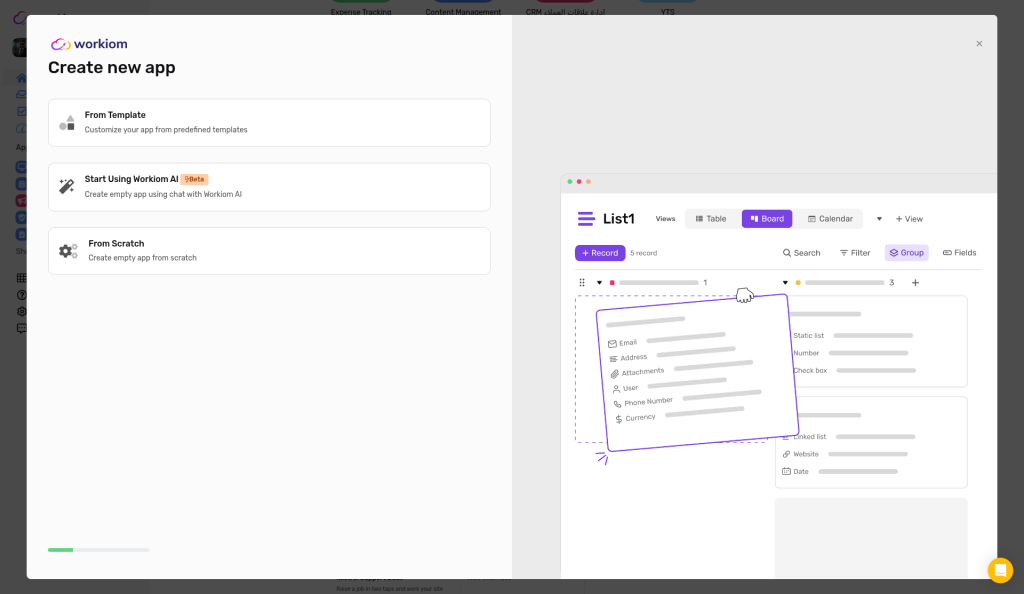1024x594 pixels.
Task: Click the Attachments paperclip icon on card
Action: [615, 374]
